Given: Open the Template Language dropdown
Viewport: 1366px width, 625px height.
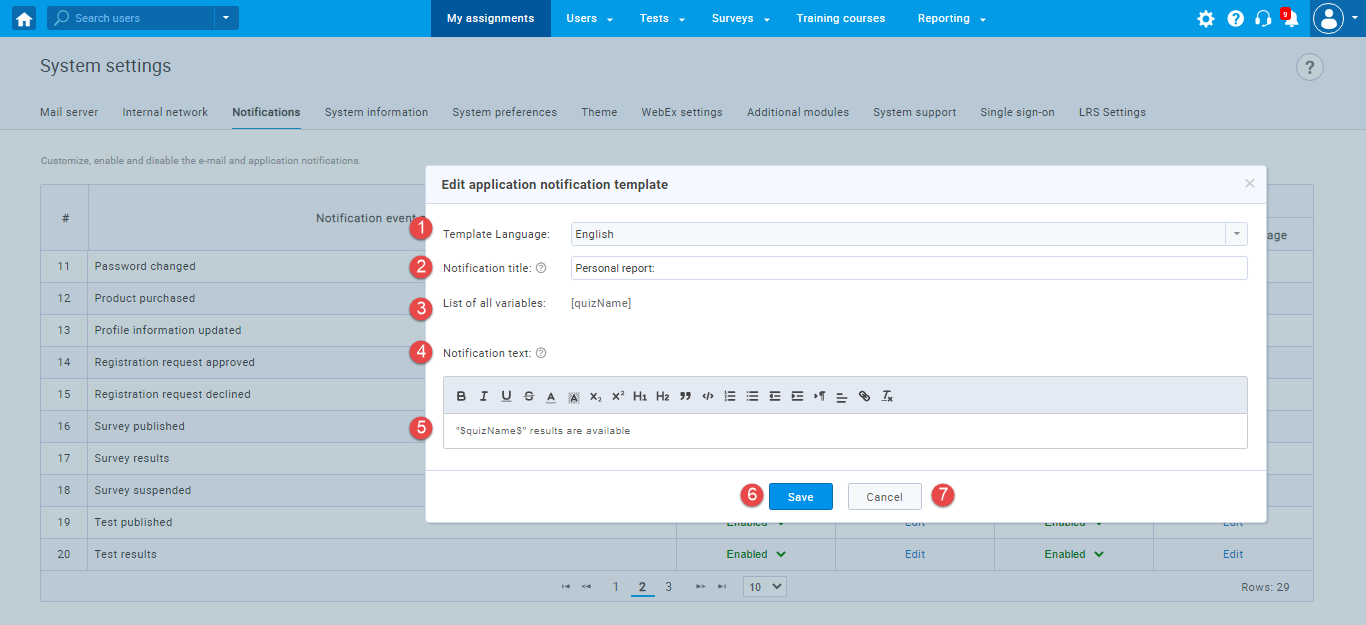Looking at the screenshot, I should (x=1237, y=234).
